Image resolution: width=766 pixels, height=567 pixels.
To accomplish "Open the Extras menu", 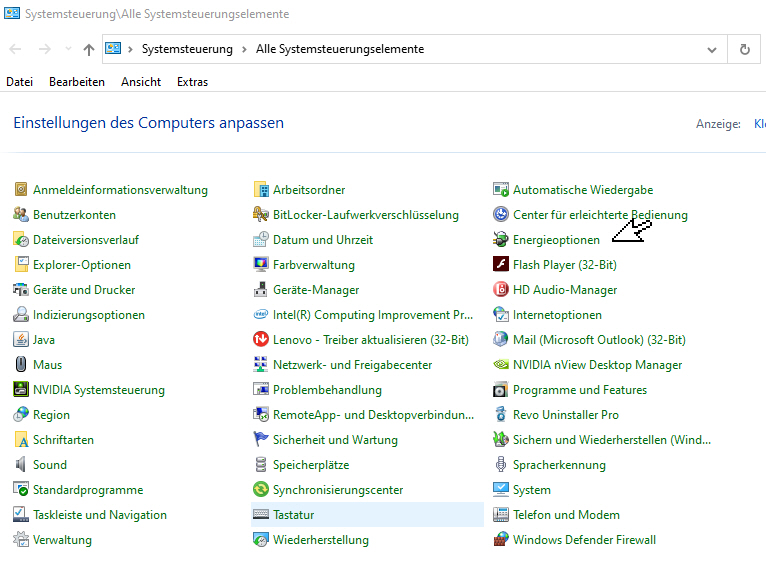I will coord(192,82).
